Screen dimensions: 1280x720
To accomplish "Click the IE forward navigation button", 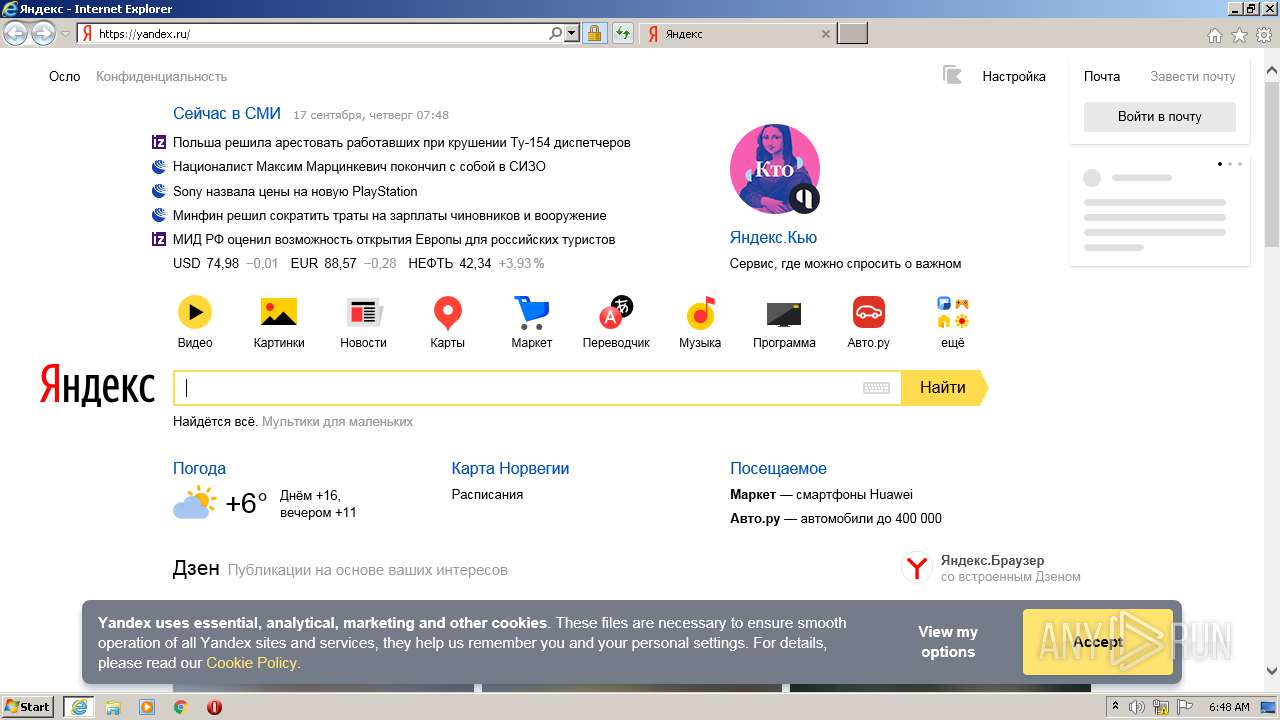I will click(43, 33).
